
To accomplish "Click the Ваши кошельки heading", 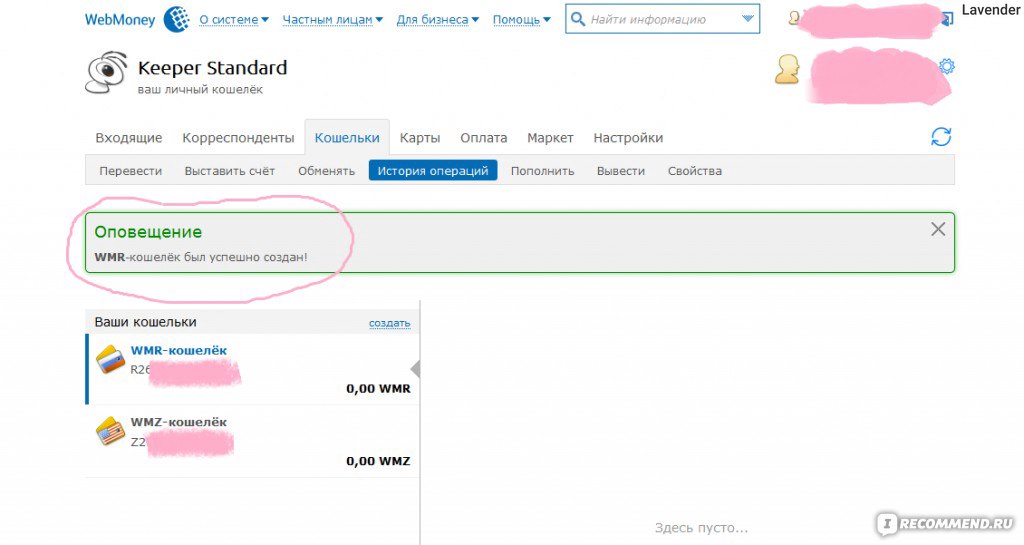I will (x=146, y=322).
